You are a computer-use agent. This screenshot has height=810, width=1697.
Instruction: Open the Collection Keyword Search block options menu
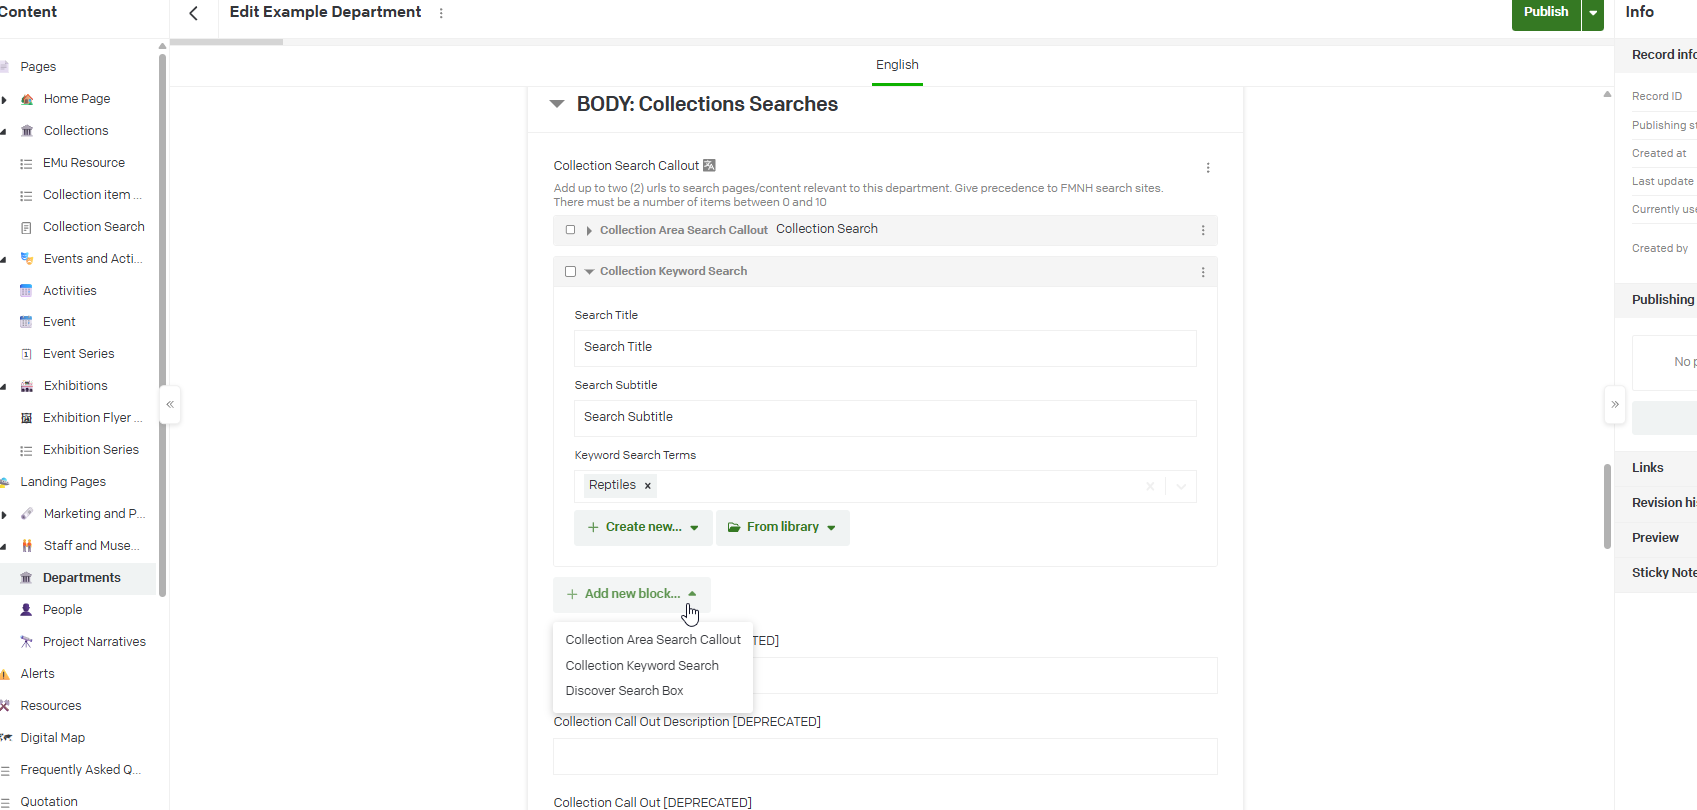coord(1203,272)
